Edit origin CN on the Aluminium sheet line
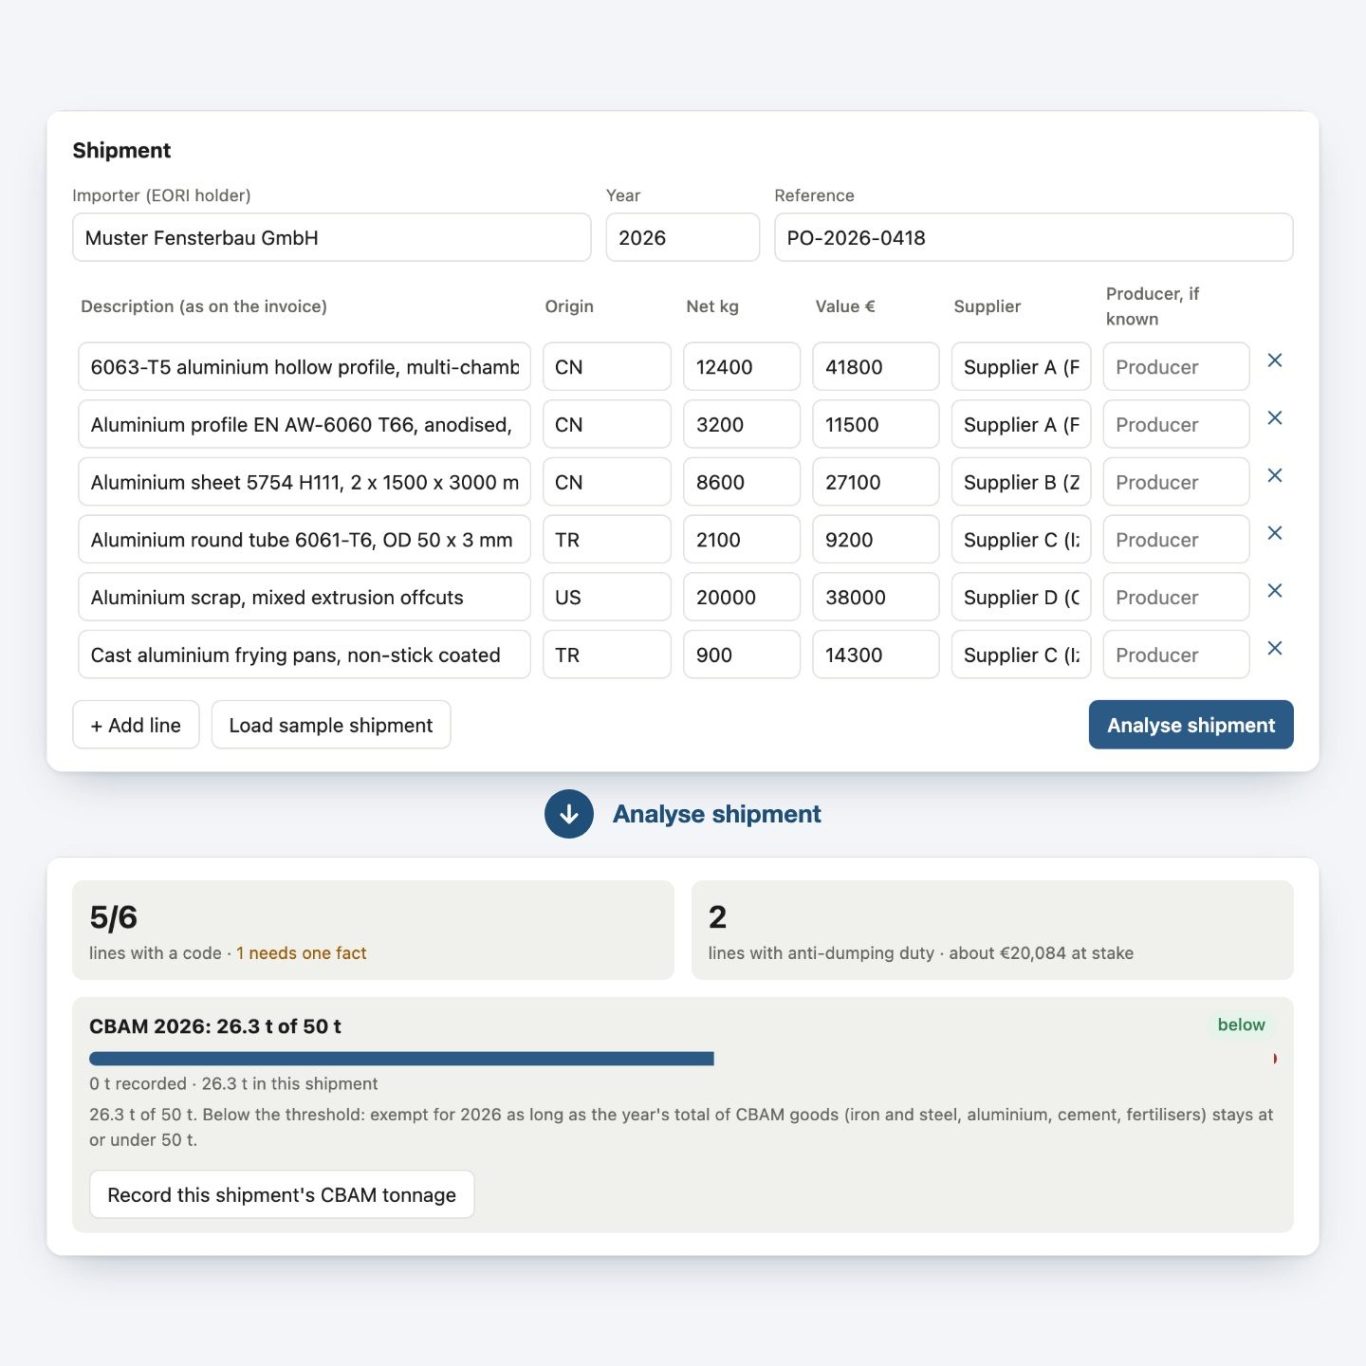 (x=607, y=482)
